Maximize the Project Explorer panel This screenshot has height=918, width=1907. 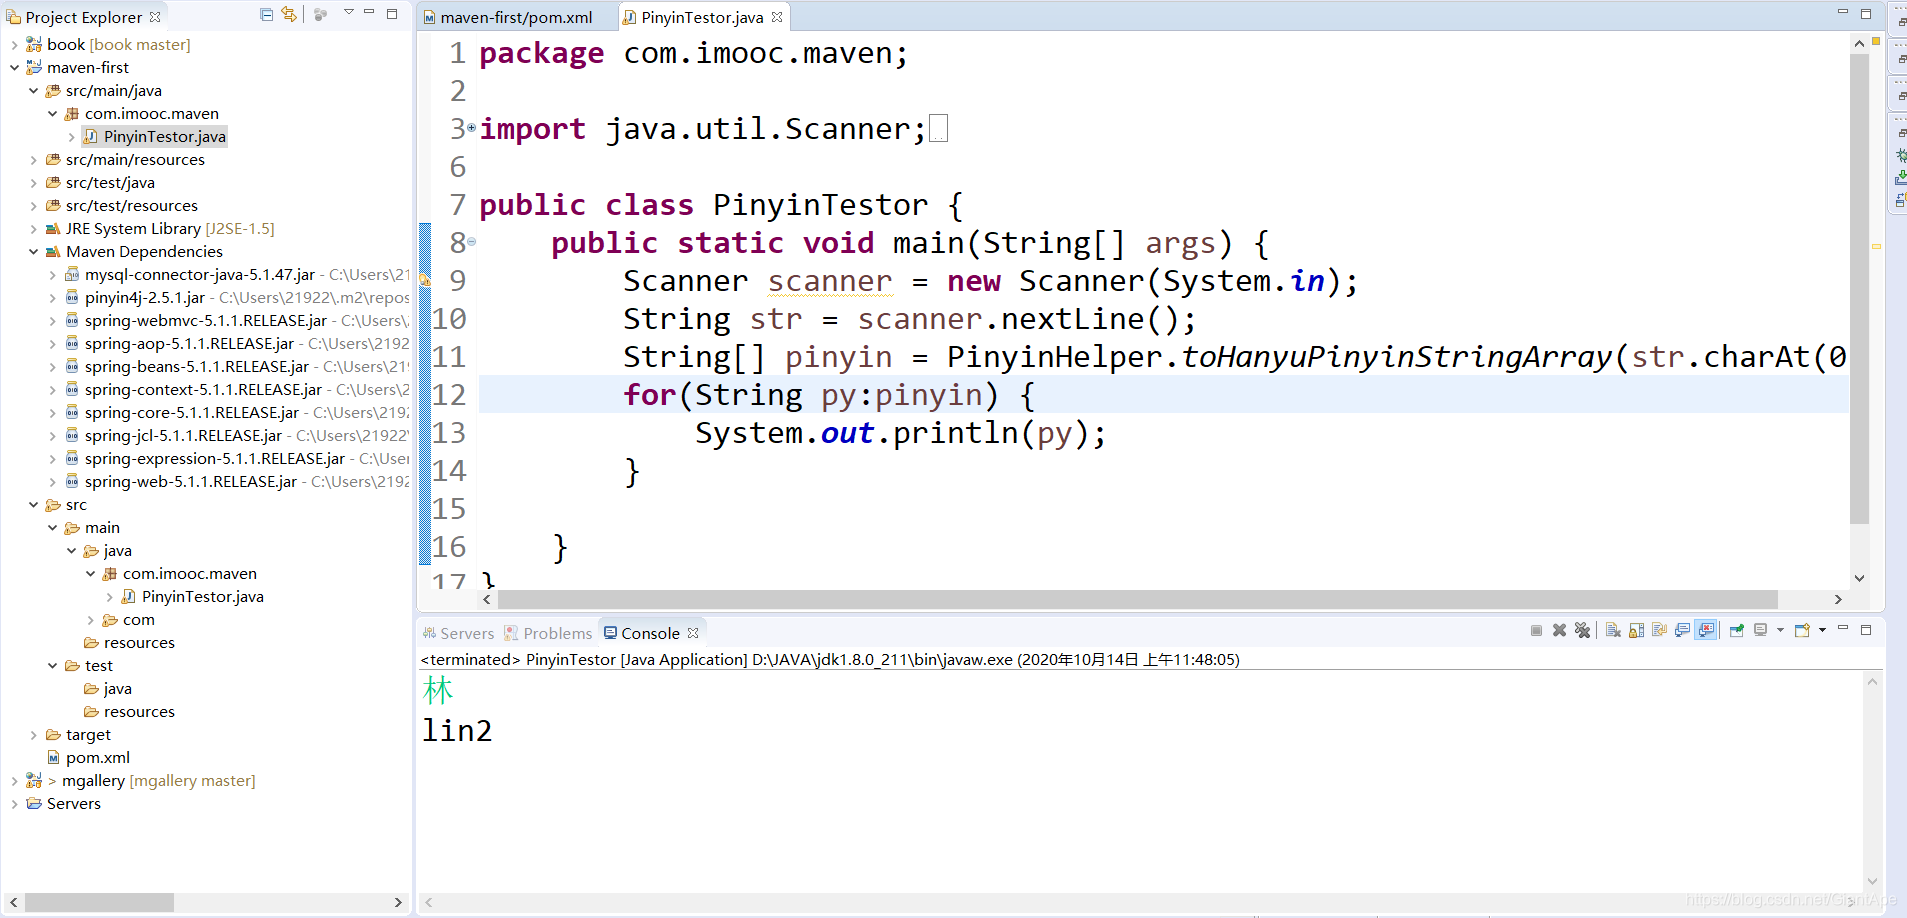pyautogui.click(x=392, y=14)
